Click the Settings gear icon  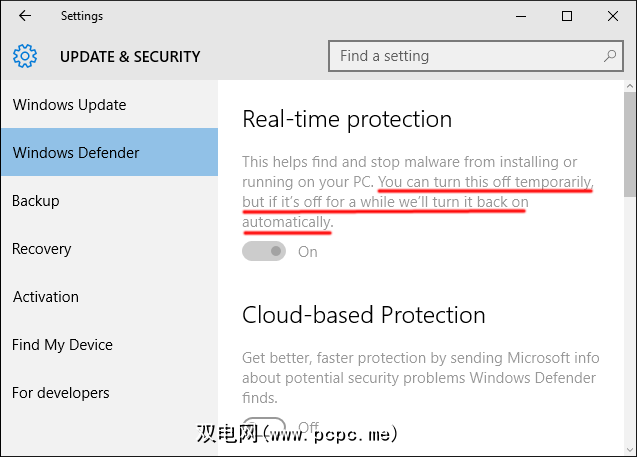click(25, 57)
